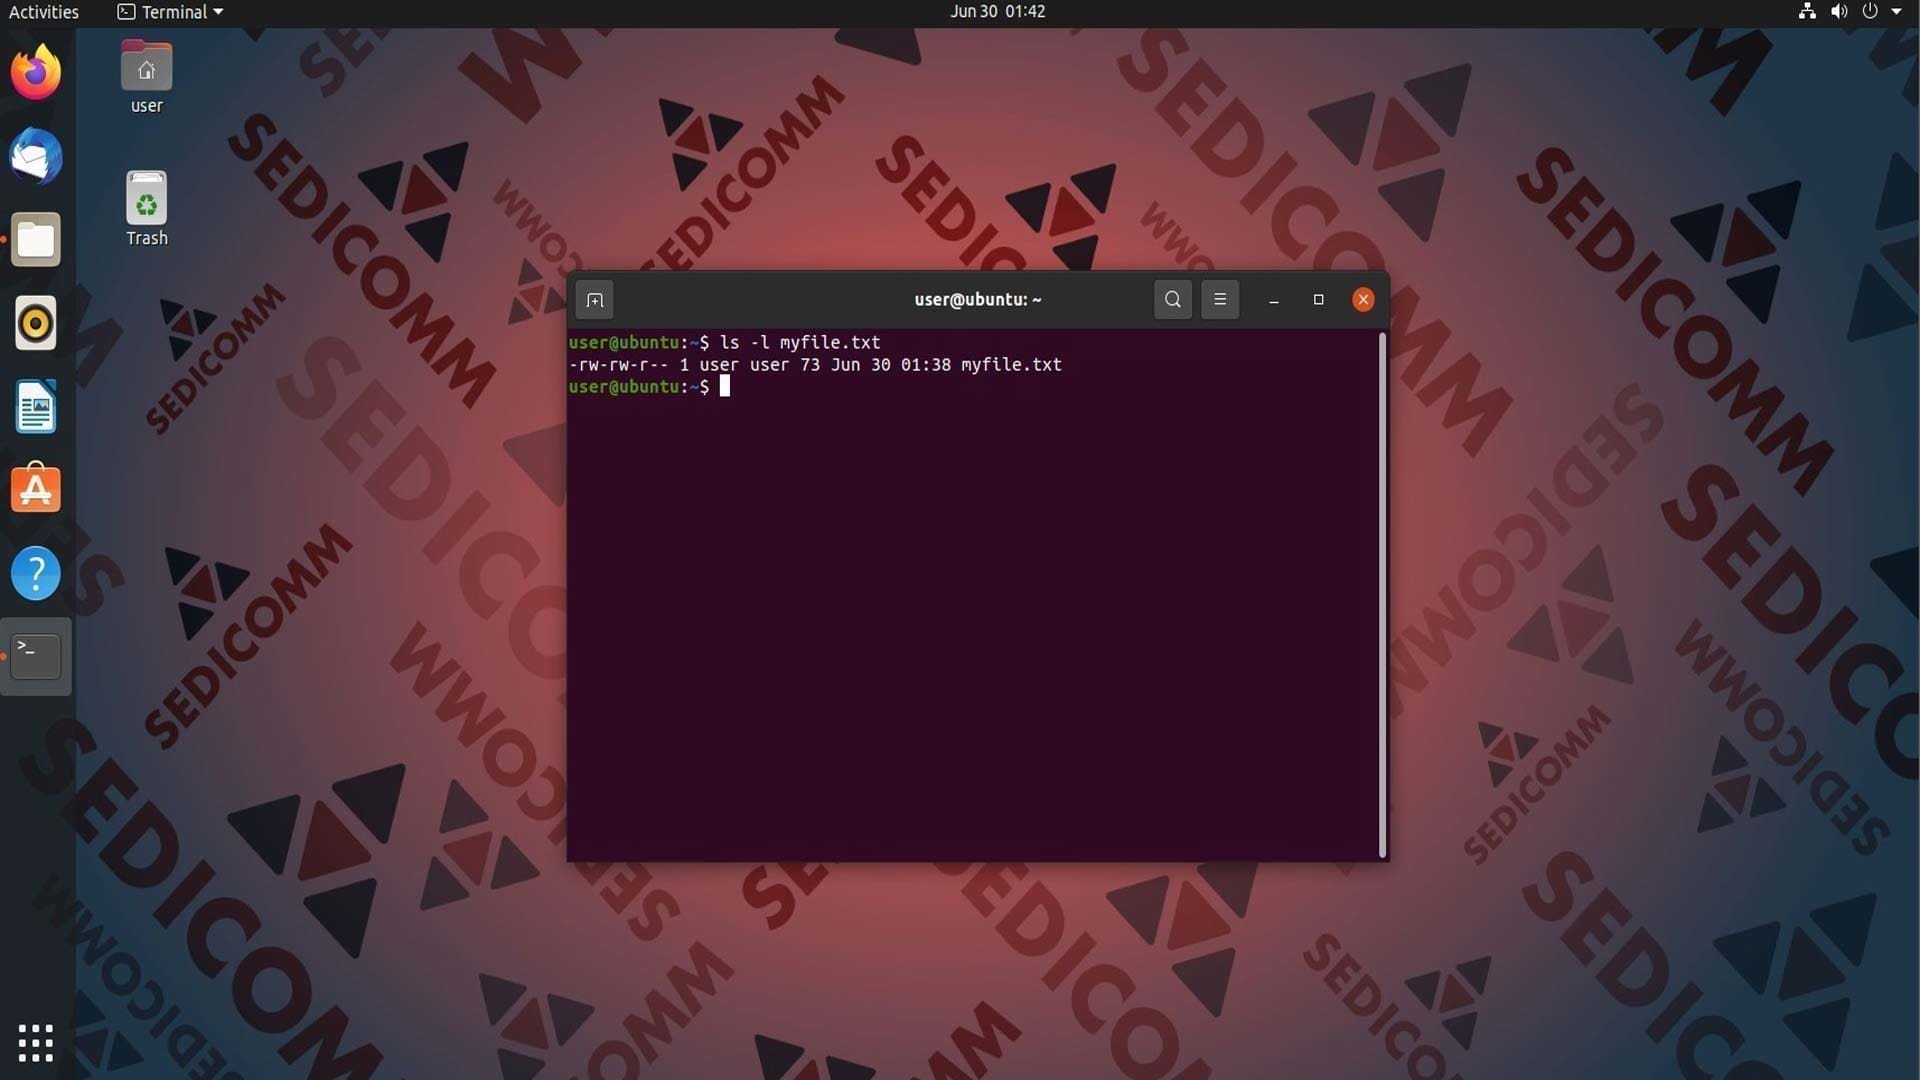The height and width of the screenshot is (1080, 1920).
Task: Open the Activities overview
Action: (x=44, y=12)
